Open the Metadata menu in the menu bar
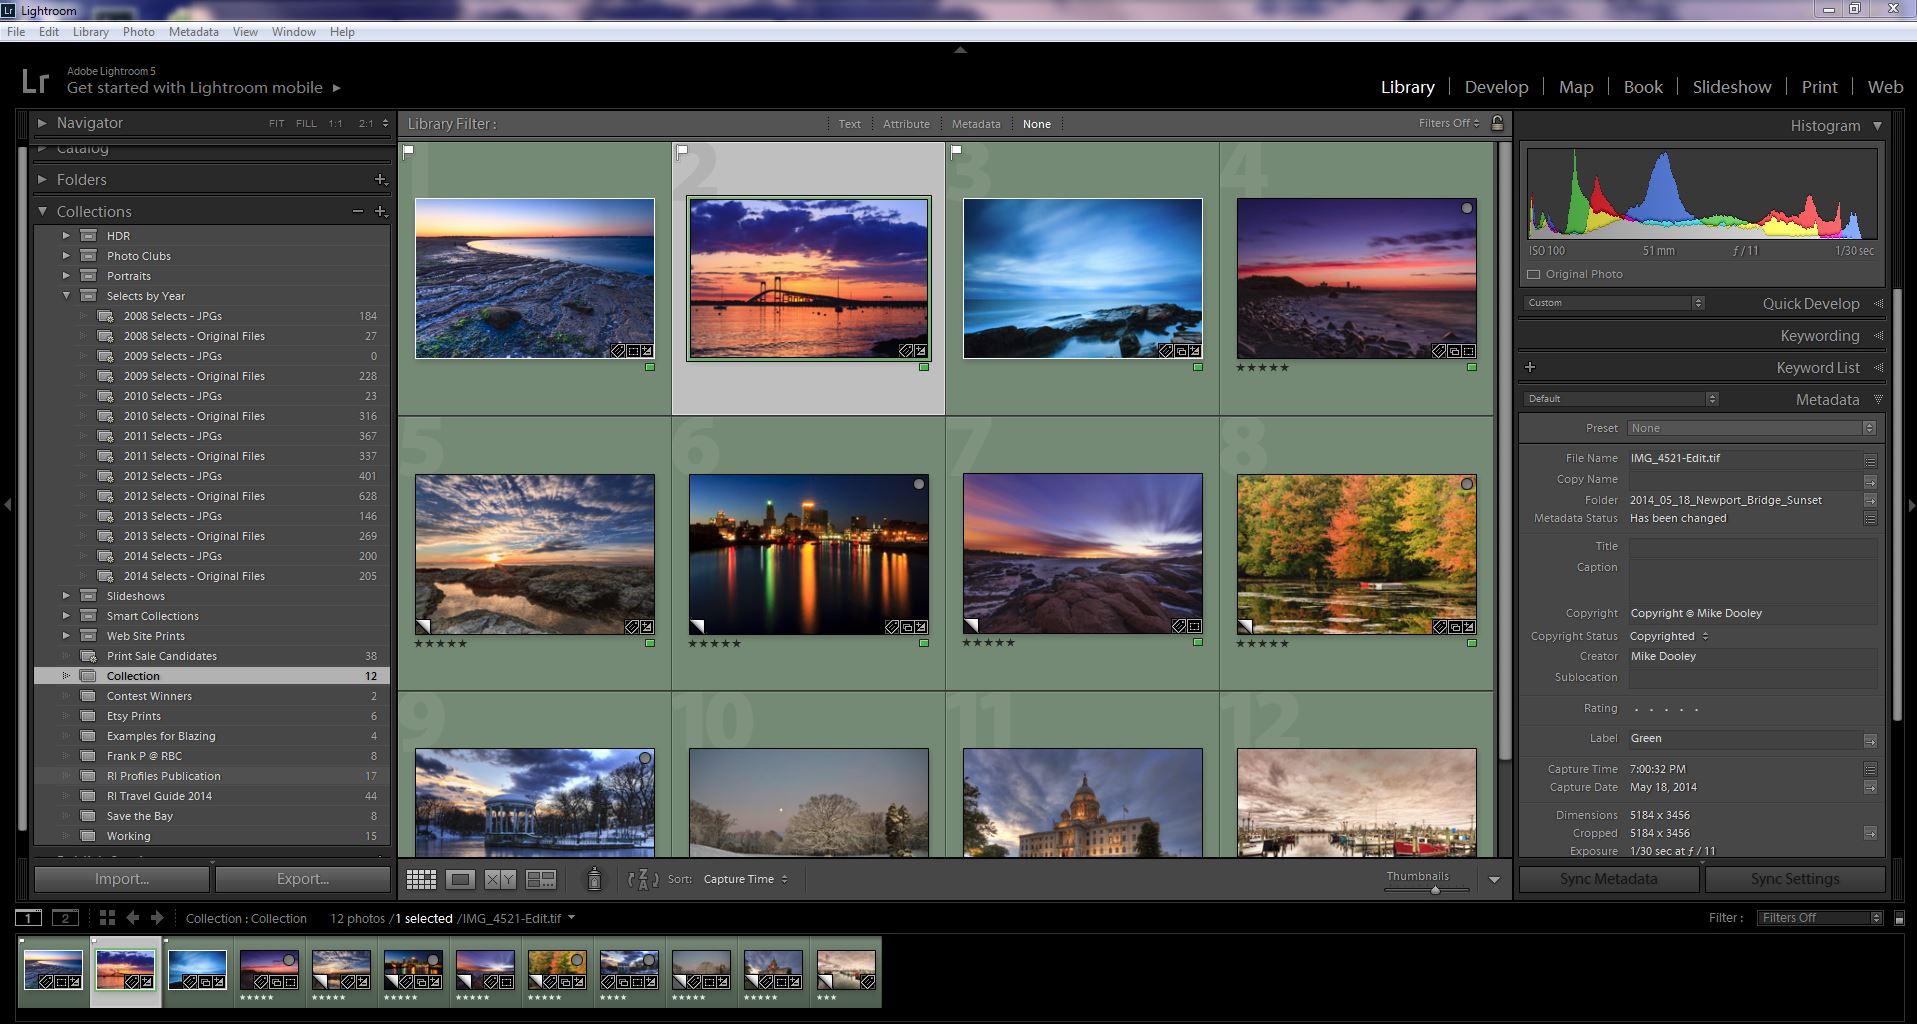Viewport: 1917px width, 1024px height. 193,32
